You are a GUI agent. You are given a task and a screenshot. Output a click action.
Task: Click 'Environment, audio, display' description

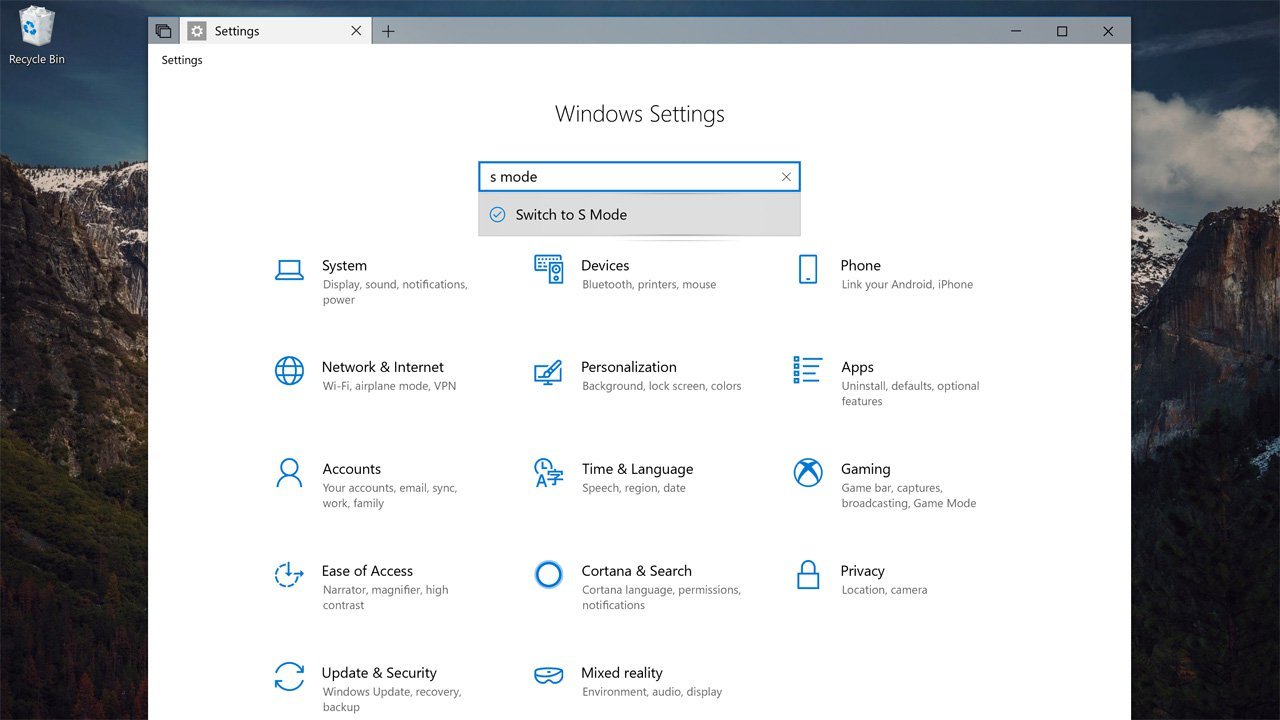click(652, 692)
